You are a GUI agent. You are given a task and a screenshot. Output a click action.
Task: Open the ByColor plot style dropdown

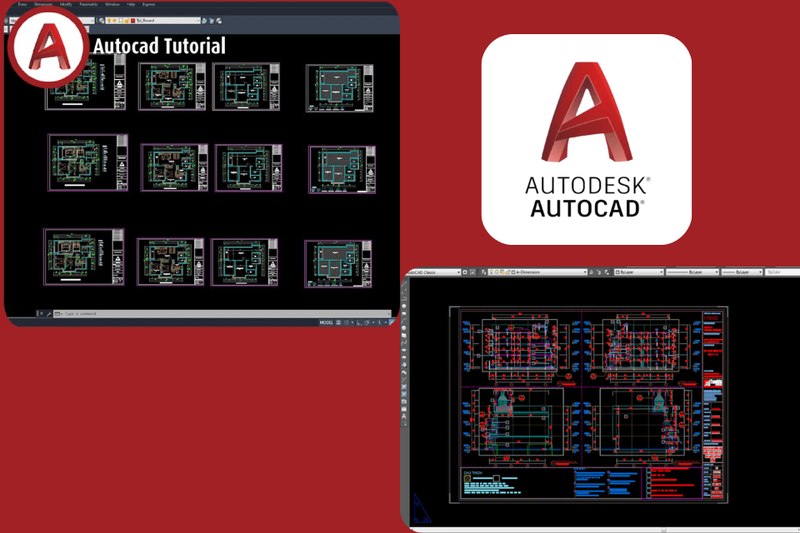[x=782, y=272]
